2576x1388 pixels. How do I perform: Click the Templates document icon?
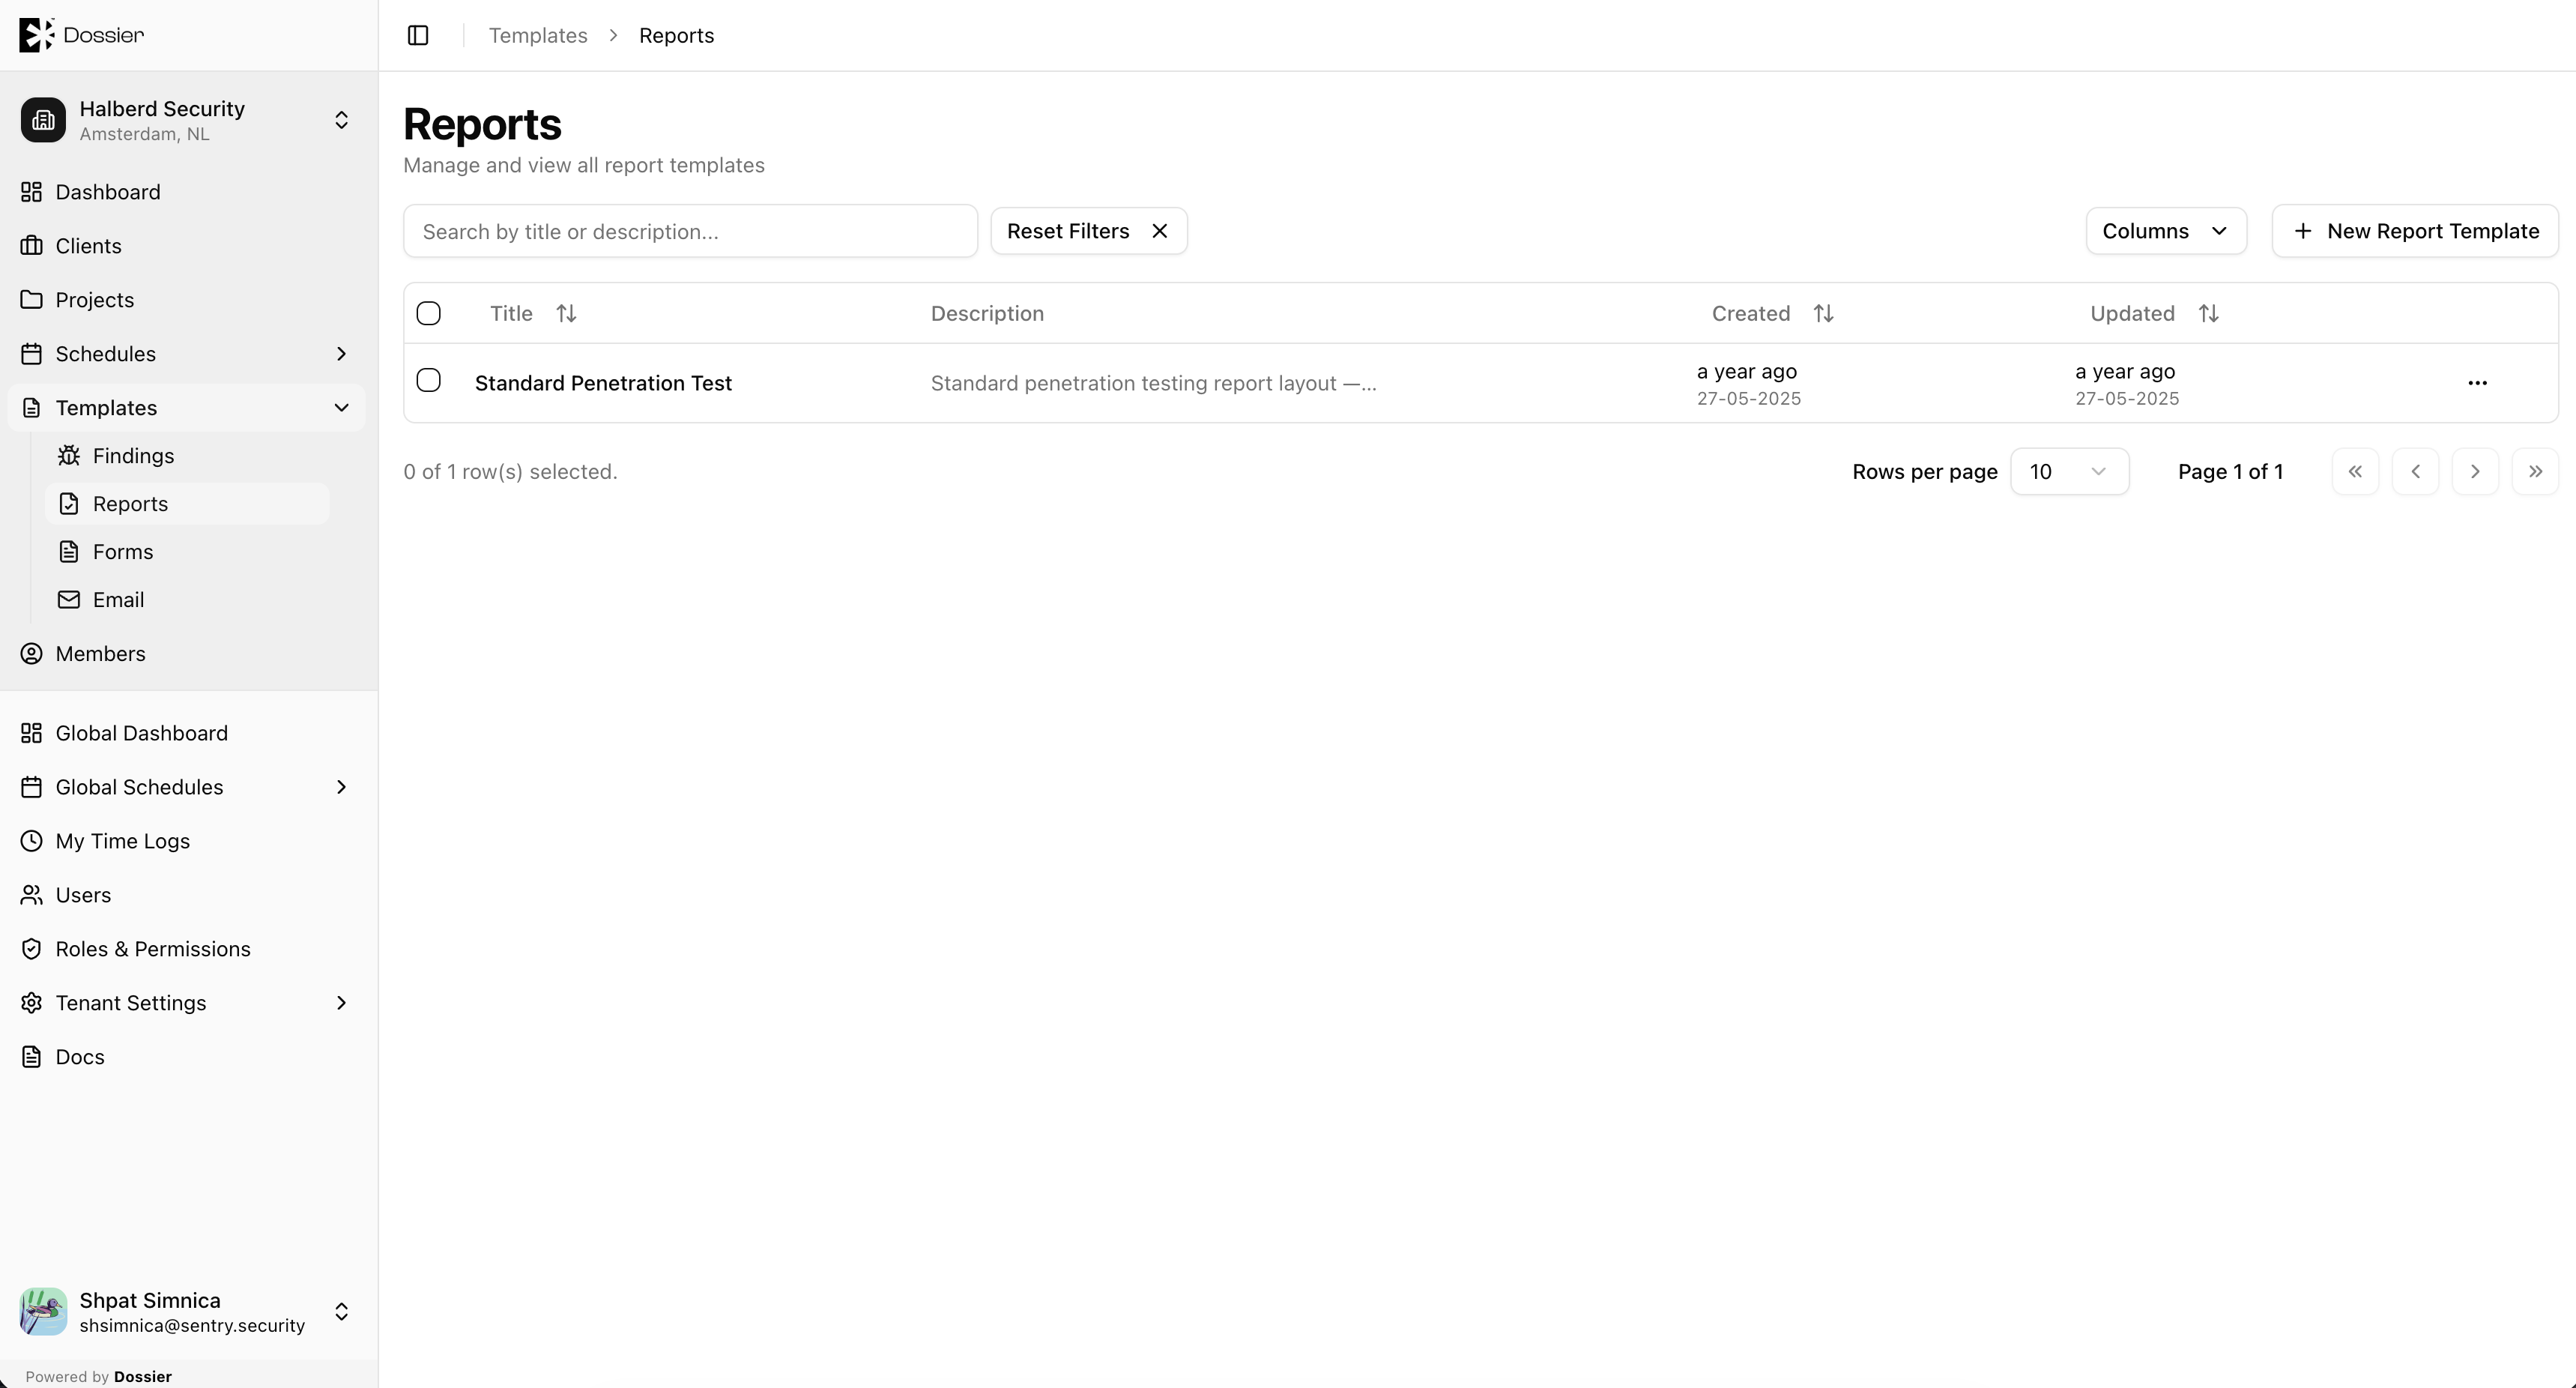[32, 408]
